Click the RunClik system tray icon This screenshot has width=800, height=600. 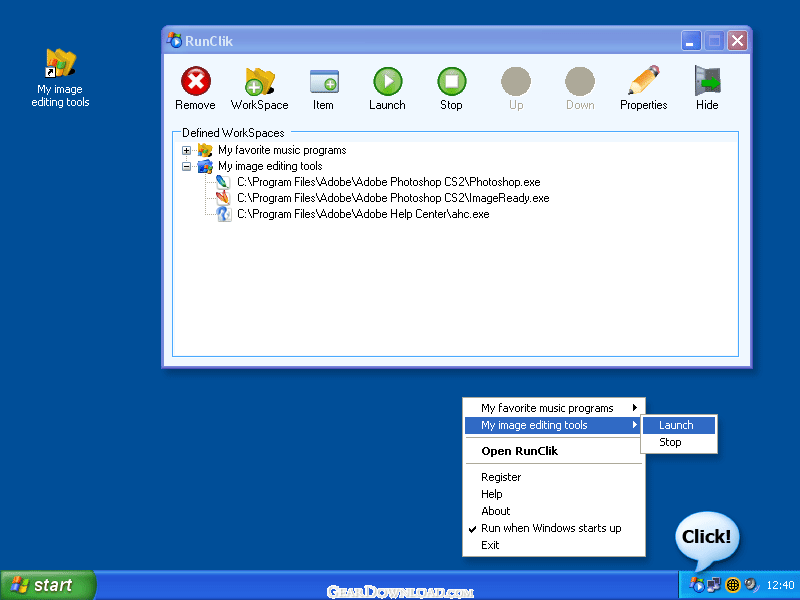(x=696, y=585)
